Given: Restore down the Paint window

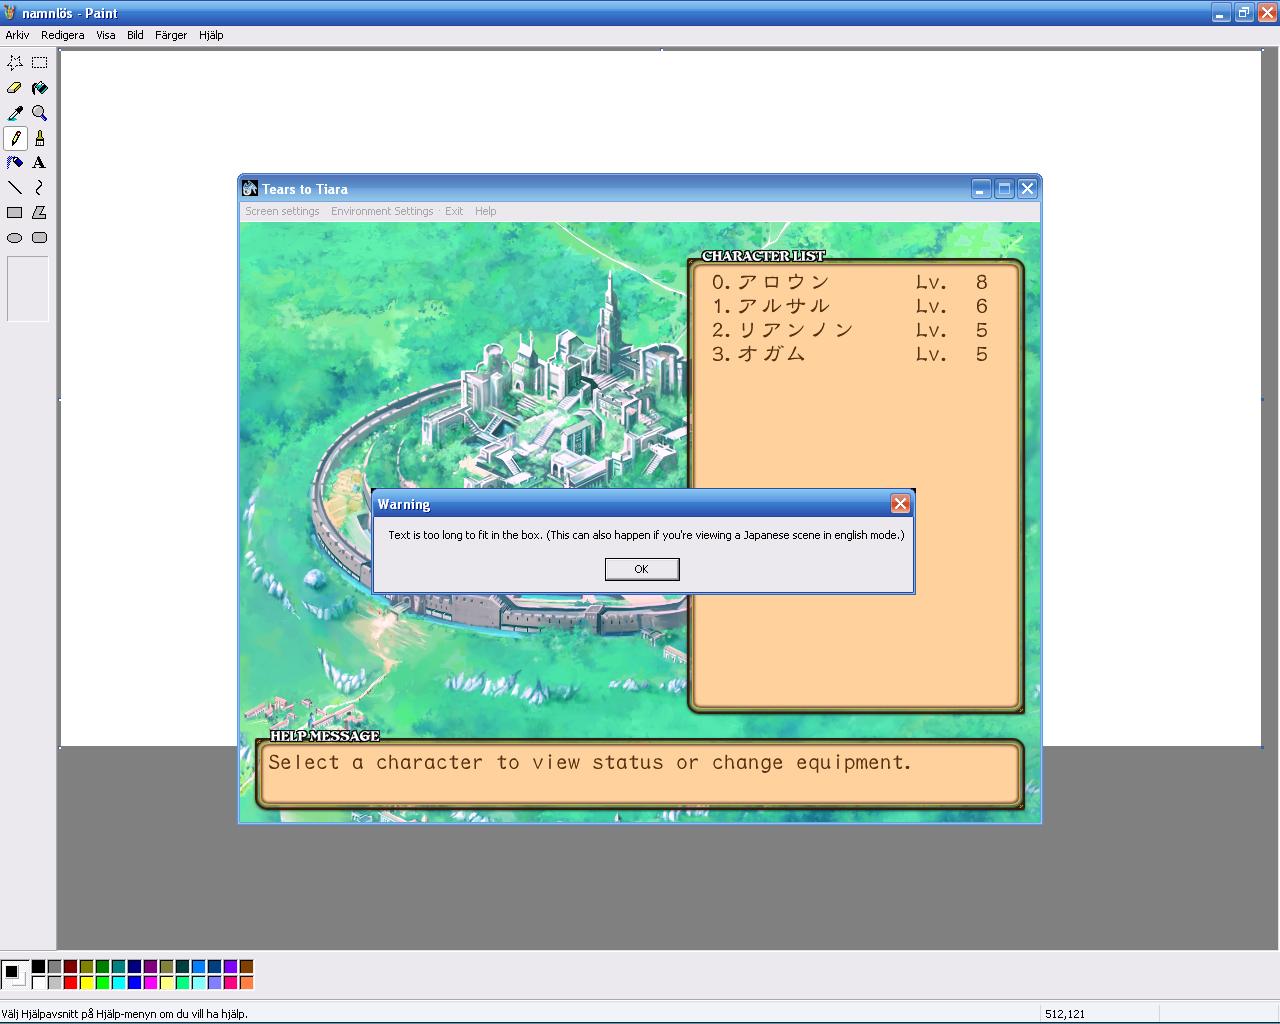Looking at the screenshot, I should coord(1244,13).
